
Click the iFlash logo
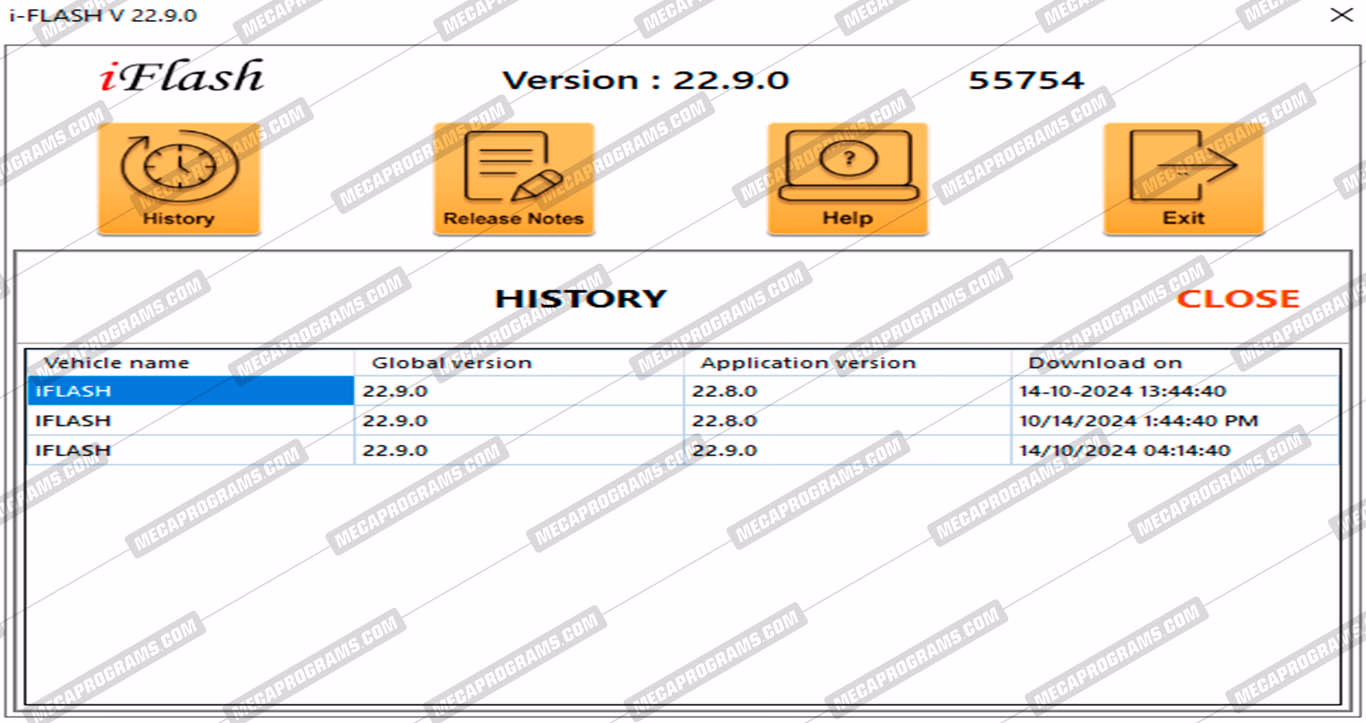click(181, 78)
